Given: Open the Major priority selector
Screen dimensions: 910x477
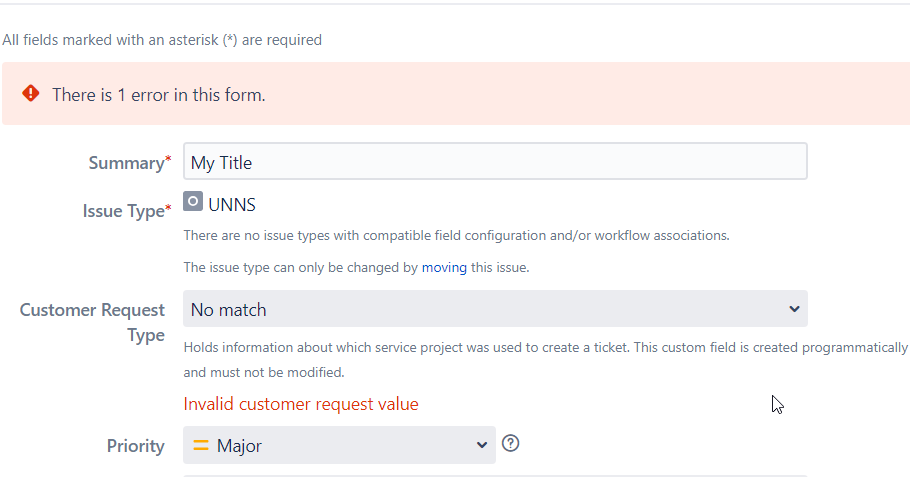Looking at the screenshot, I should (340, 445).
